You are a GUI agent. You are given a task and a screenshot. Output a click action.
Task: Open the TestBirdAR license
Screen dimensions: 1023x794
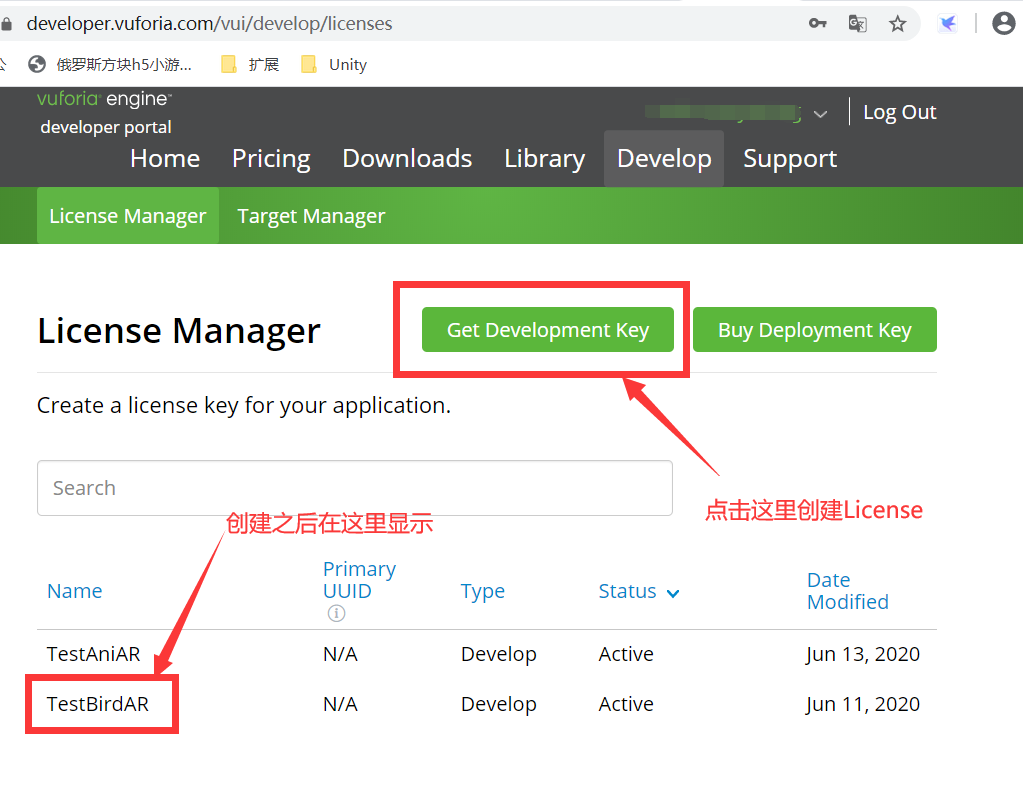point(98,704)
